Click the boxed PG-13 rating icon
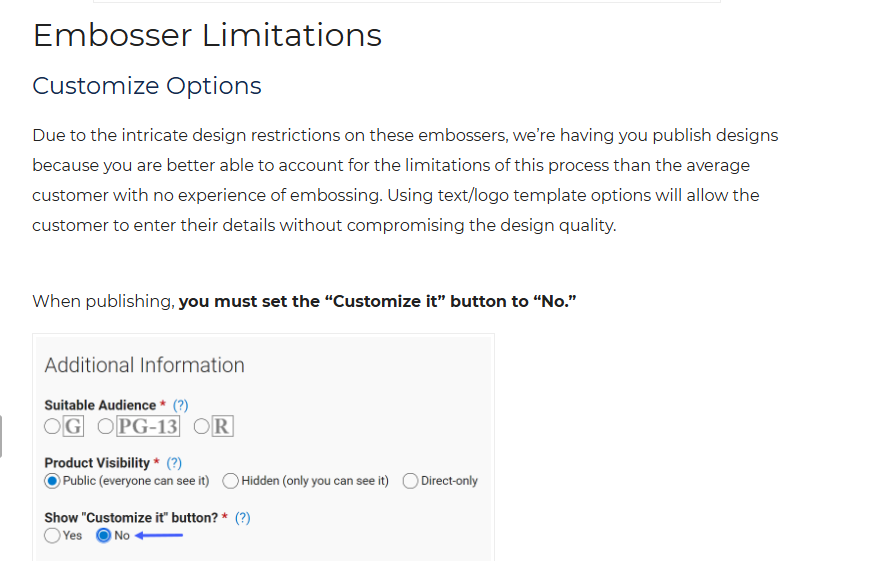This screenshot has height=561, width=875. (x=148, y=426)
